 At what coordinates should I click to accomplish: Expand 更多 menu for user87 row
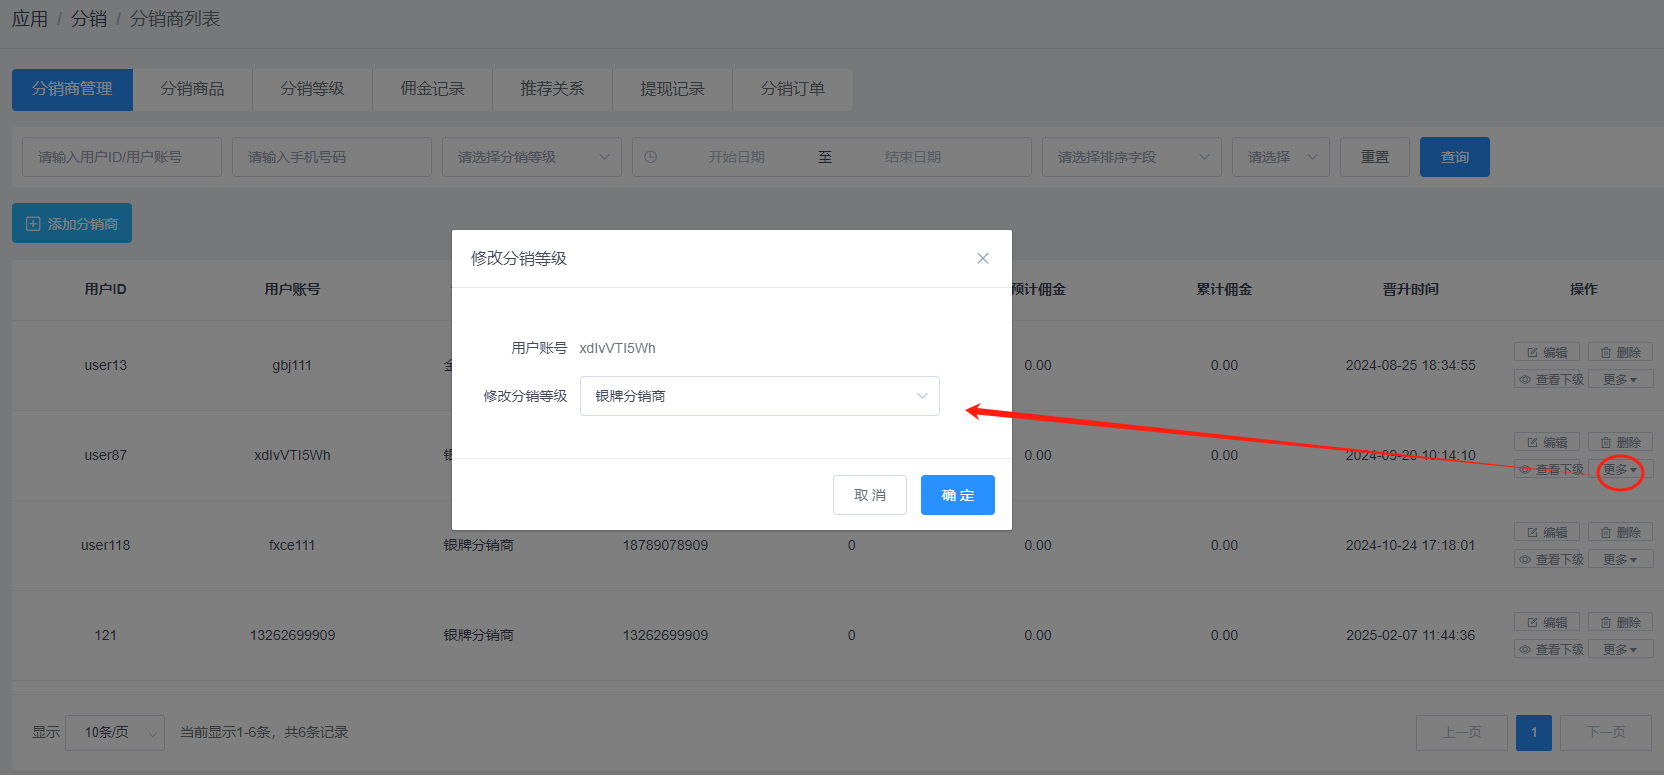click(1620, 470)
